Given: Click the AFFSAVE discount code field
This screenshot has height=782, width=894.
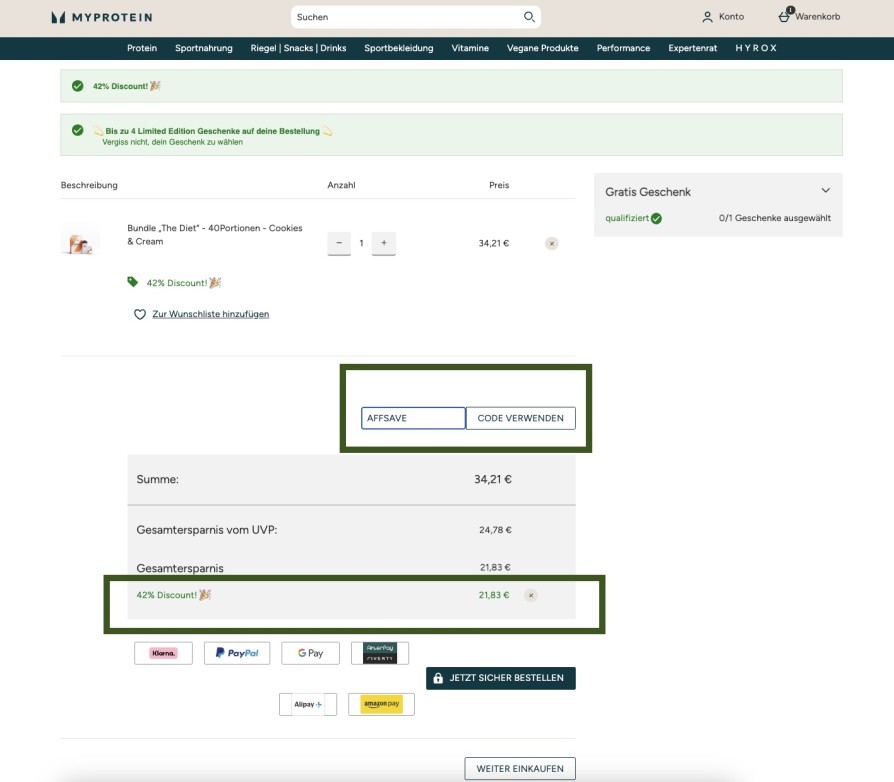Looking at the screenshot, I should pos(413,418).
